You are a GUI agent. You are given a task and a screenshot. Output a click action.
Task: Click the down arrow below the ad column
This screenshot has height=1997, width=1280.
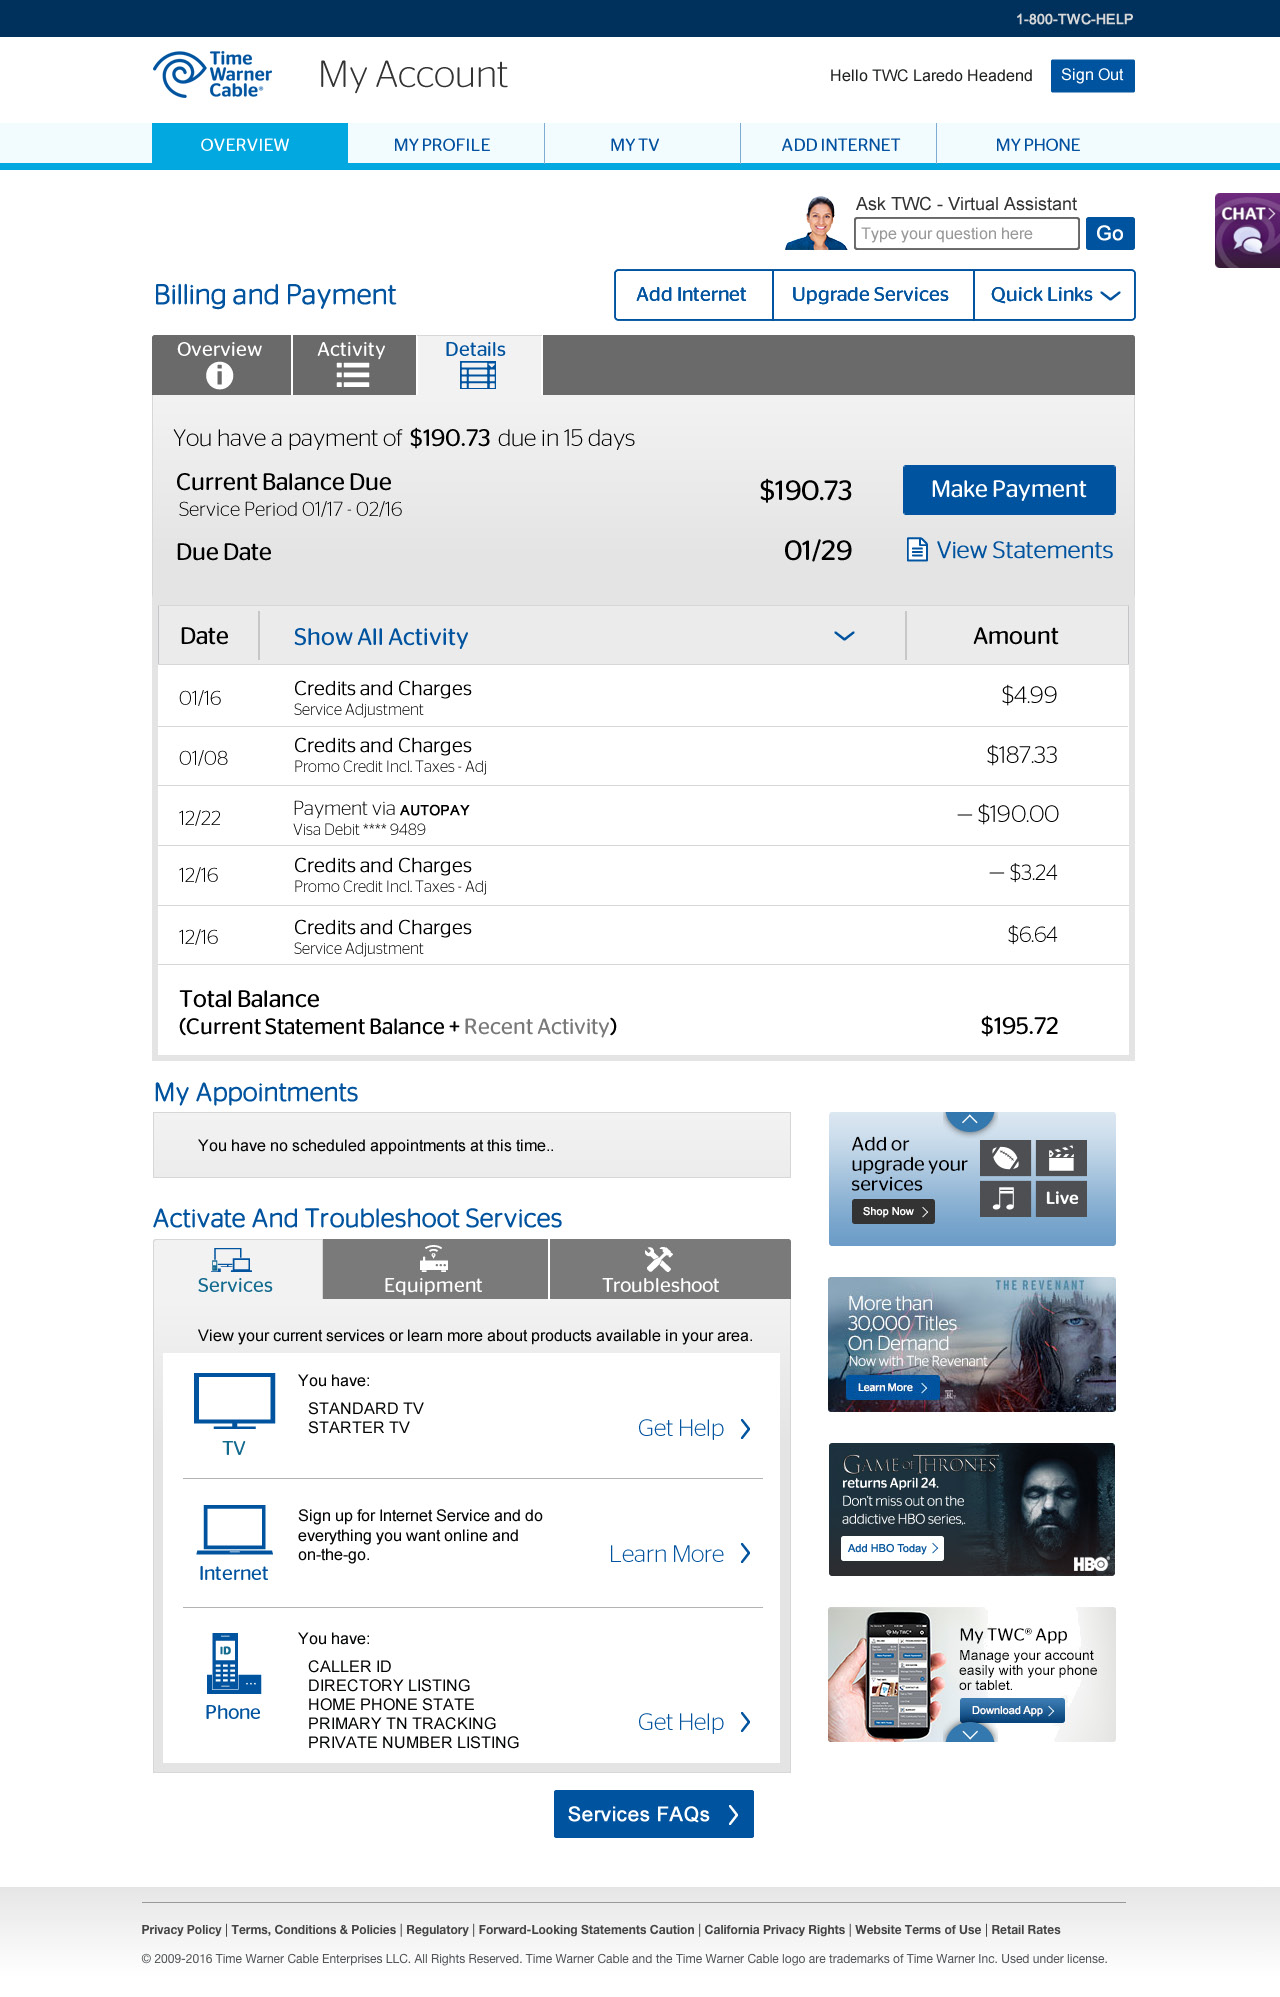tap(970, 1733)
